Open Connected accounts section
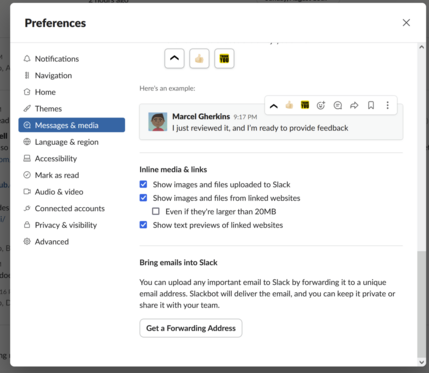 72,209
